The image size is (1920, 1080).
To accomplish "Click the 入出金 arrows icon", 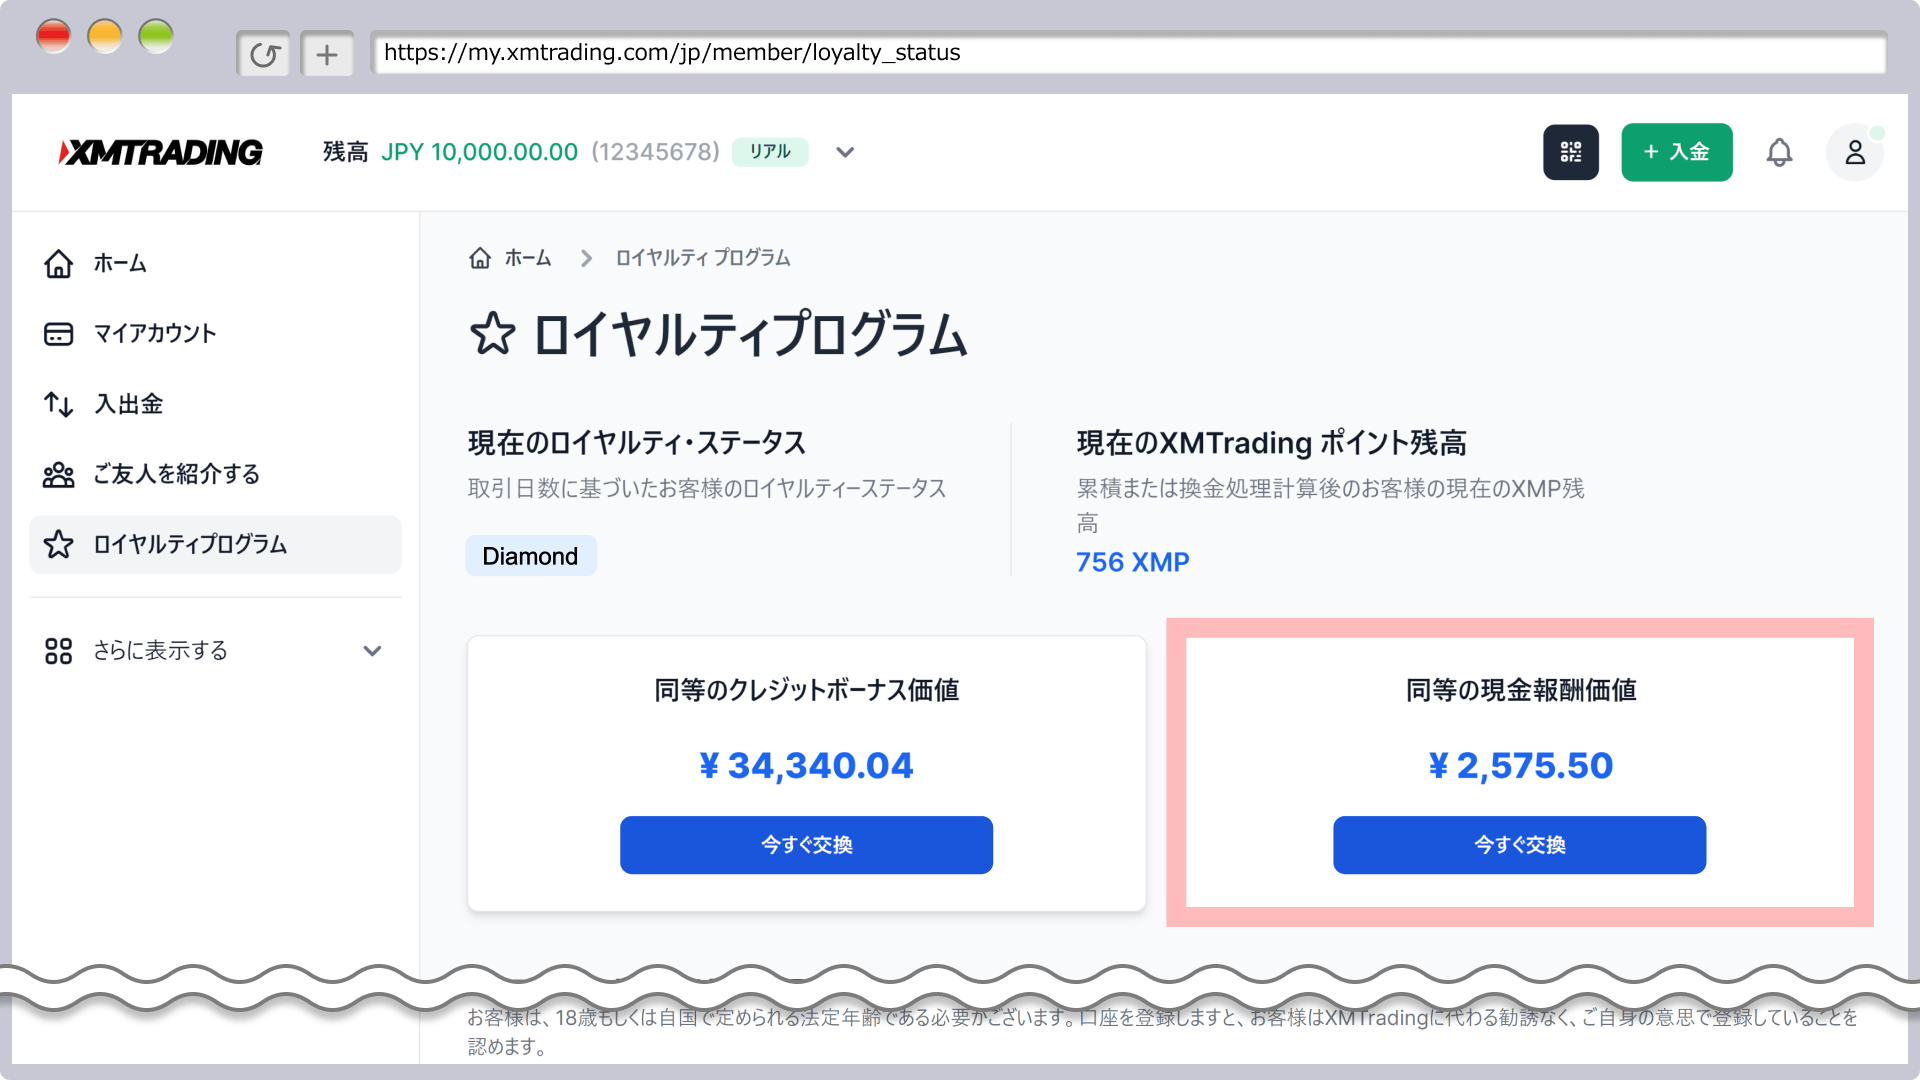I will [58, 404].
